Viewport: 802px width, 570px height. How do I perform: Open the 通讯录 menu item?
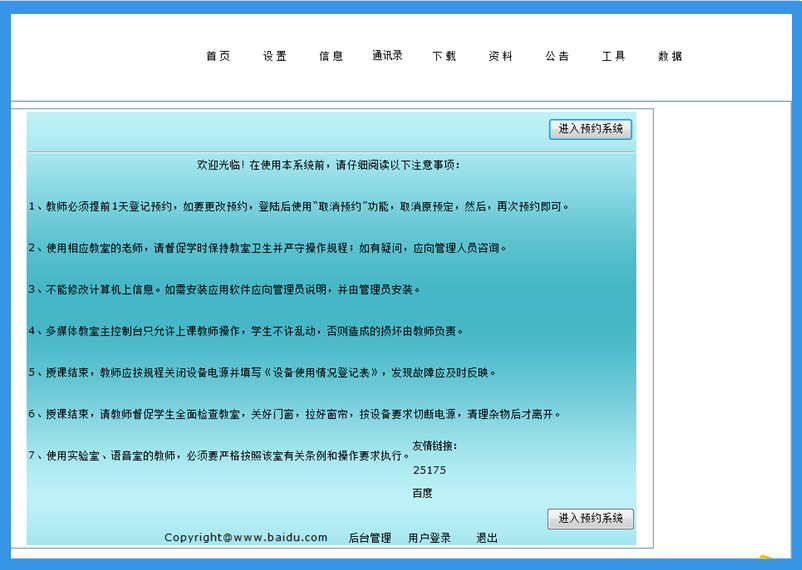387,55
